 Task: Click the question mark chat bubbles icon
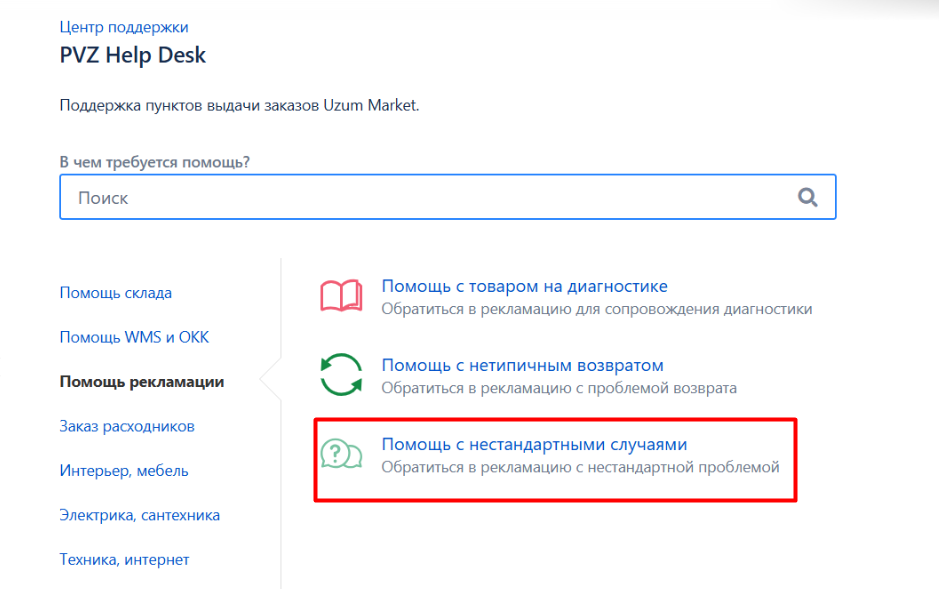(341, 455)
